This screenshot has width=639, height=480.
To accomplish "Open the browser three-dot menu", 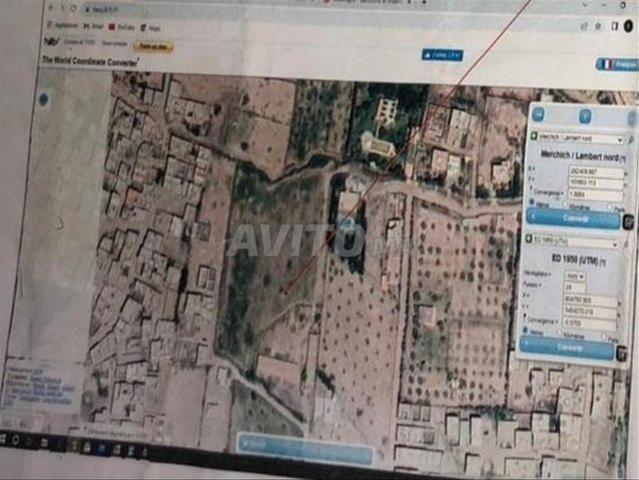I will click(x=631, y=27).
